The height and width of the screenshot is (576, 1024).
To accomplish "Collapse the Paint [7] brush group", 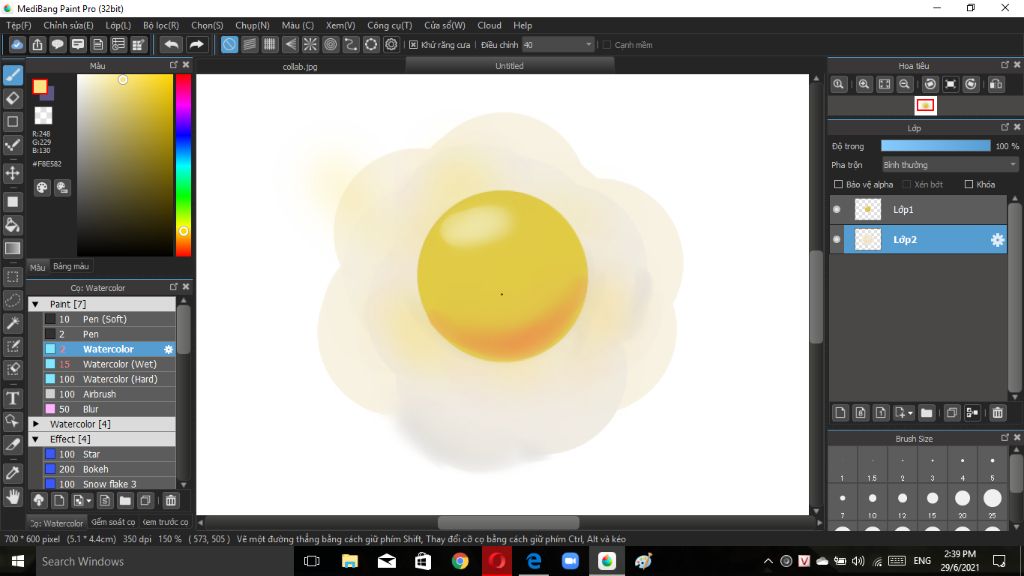I will (35, 304).
